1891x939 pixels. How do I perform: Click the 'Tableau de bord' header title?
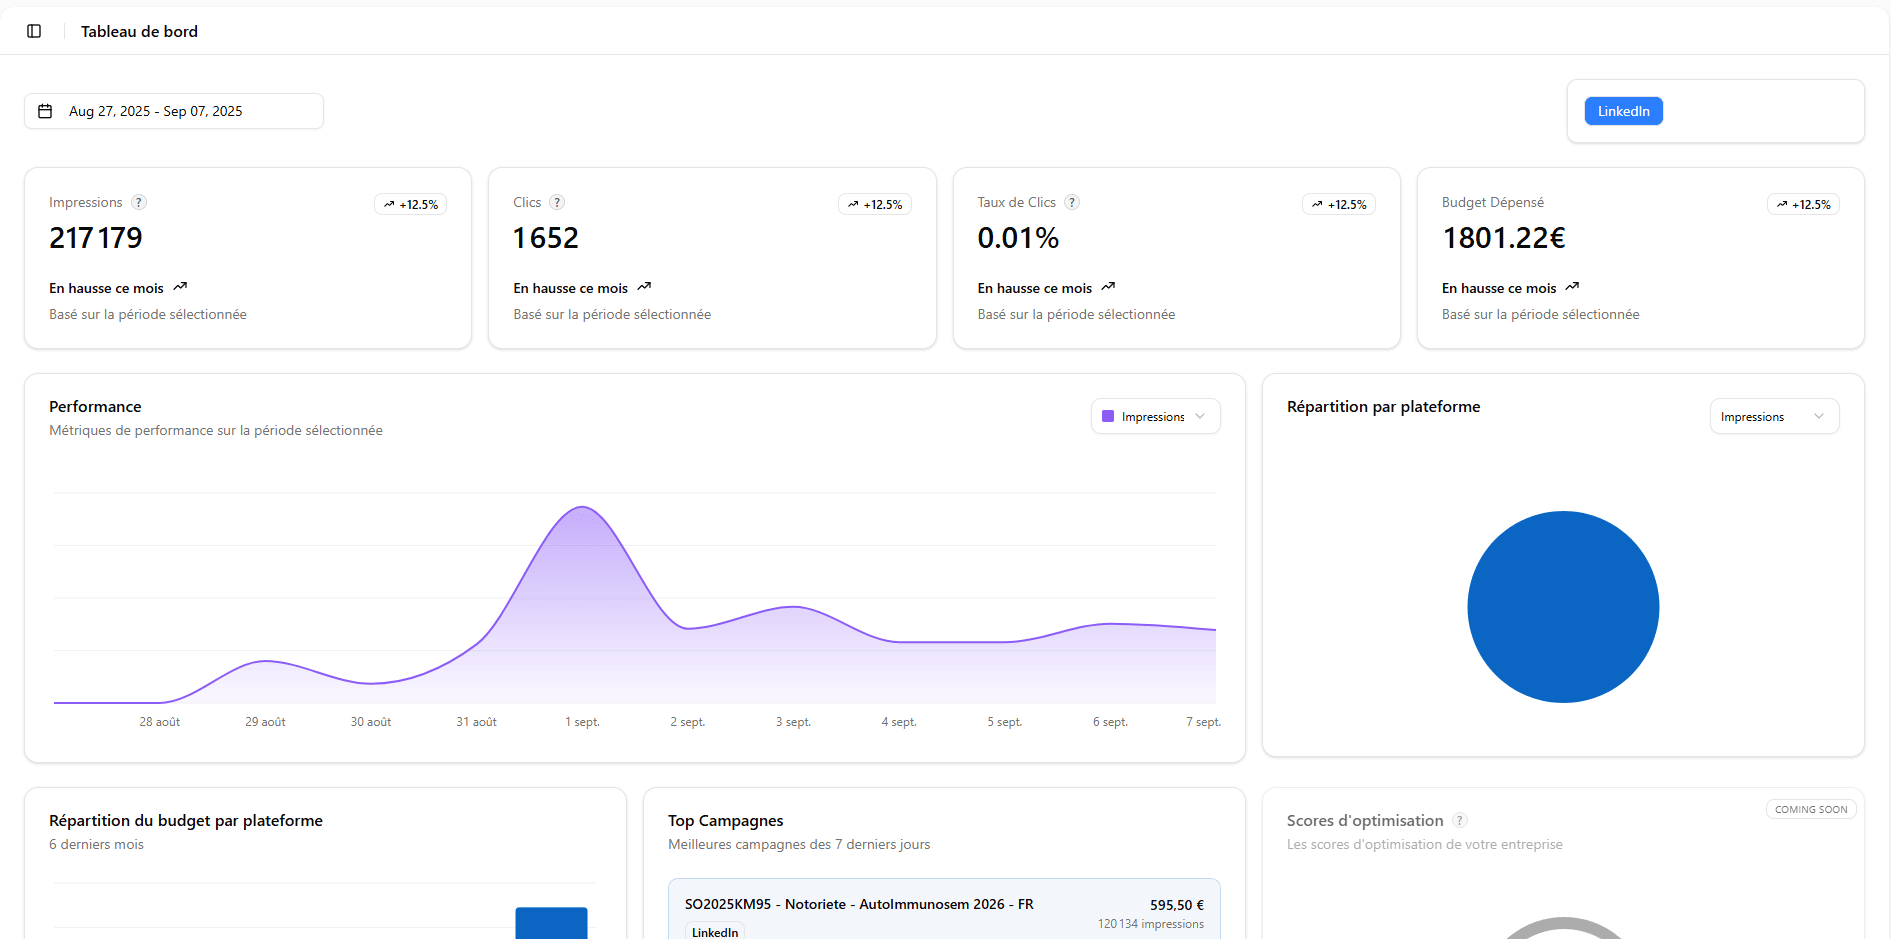139,31
